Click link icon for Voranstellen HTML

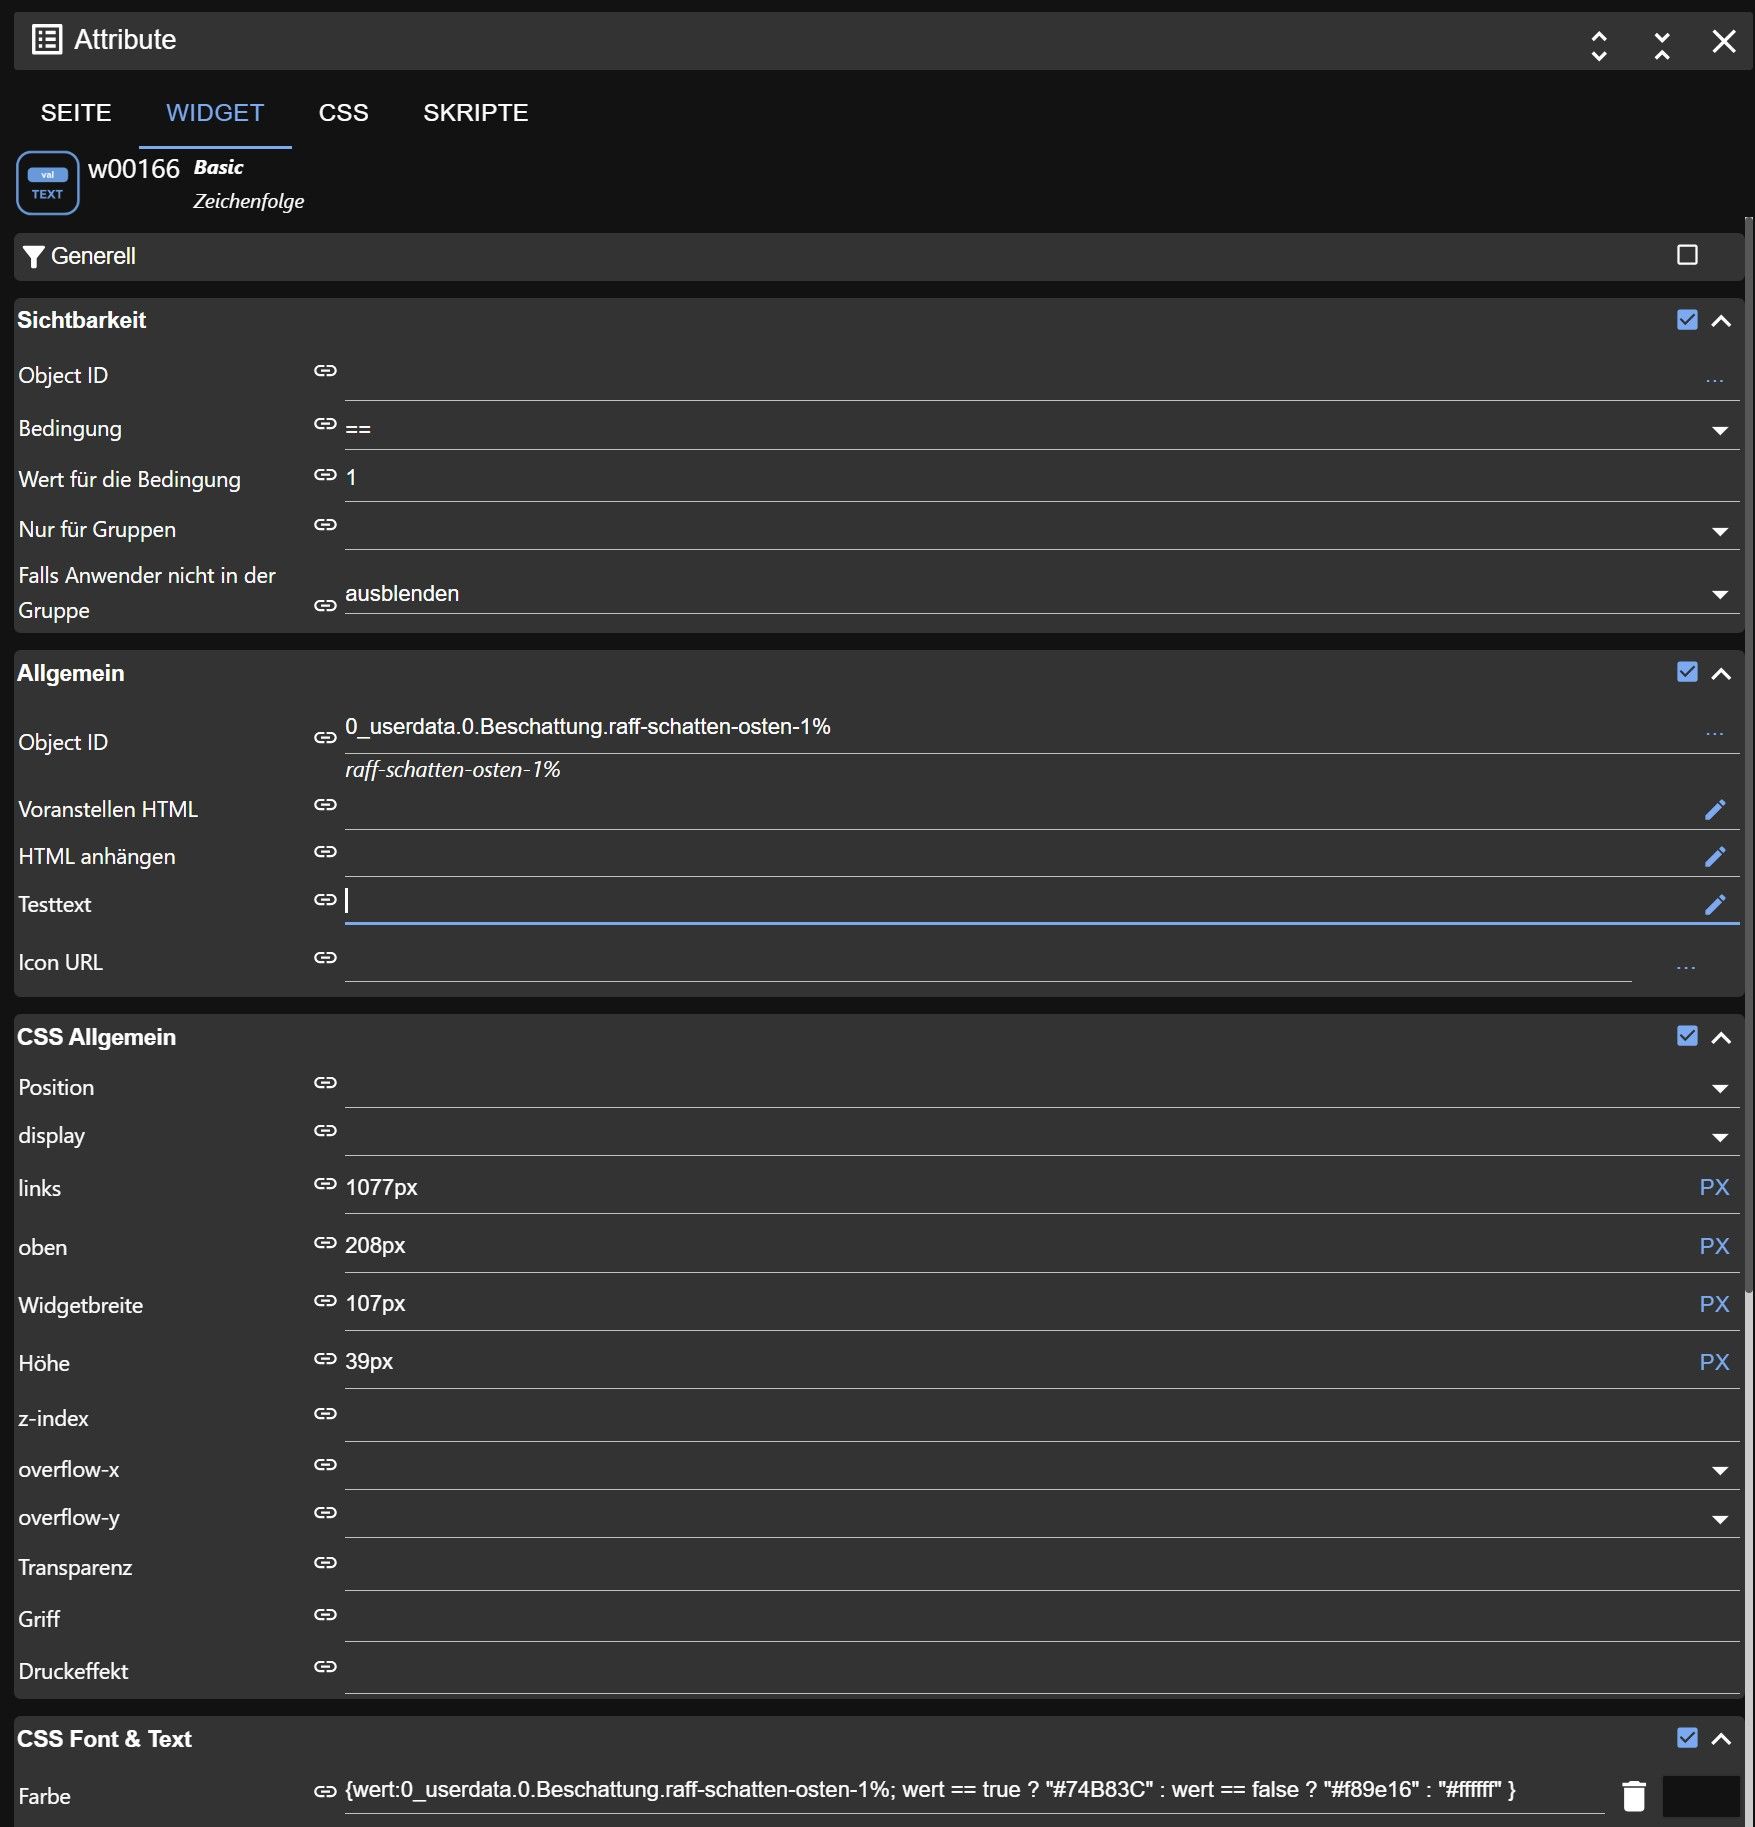(325, 805)
